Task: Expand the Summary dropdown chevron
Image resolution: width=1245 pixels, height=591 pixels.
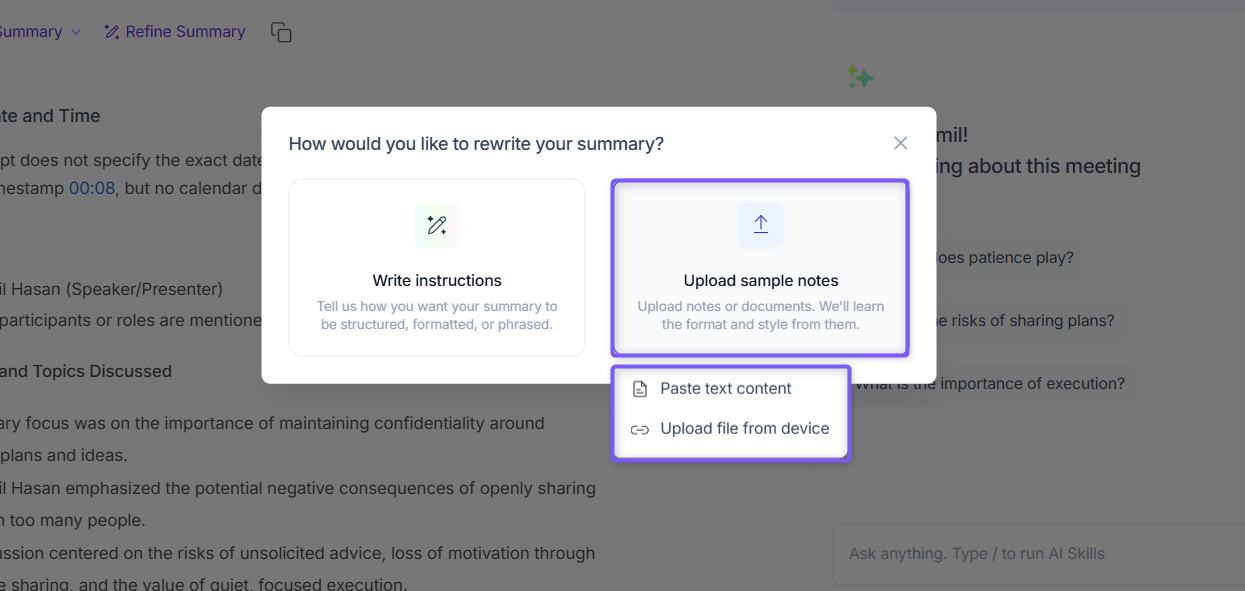Action: coord(75,32)
